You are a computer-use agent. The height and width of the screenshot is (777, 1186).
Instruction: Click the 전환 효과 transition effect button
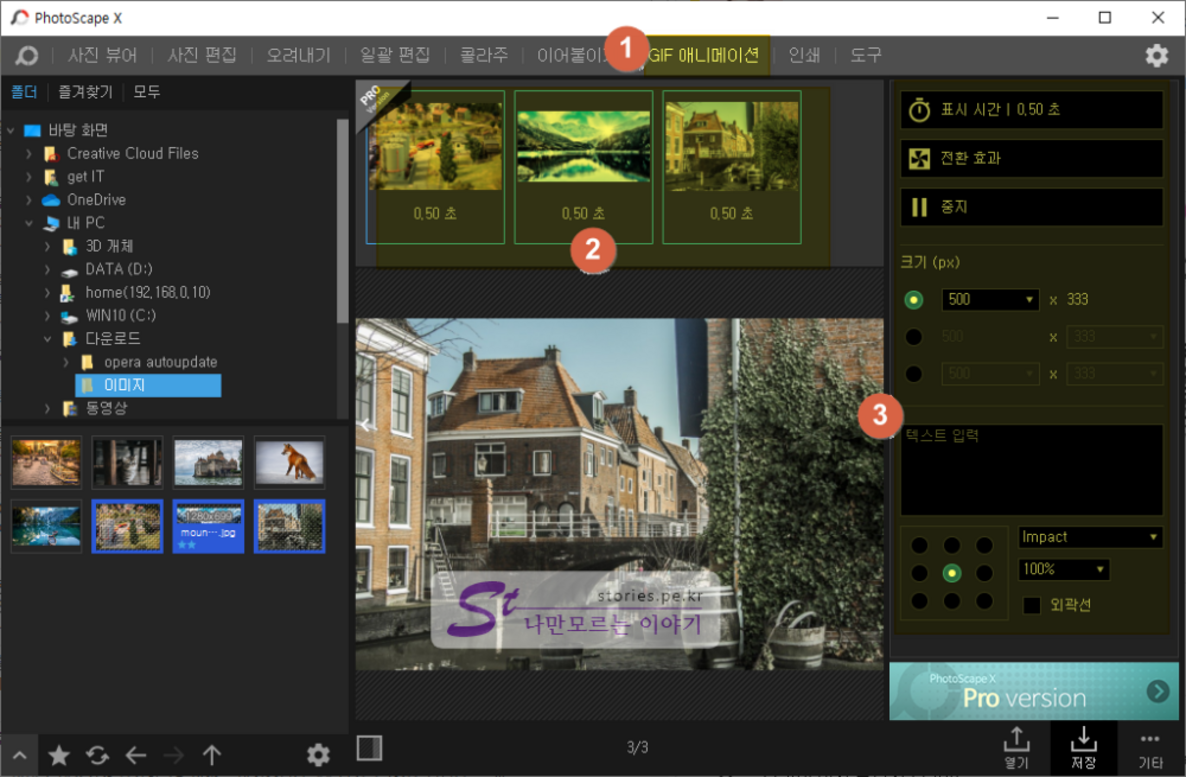pyautogui.click(x=1031, y=158)
